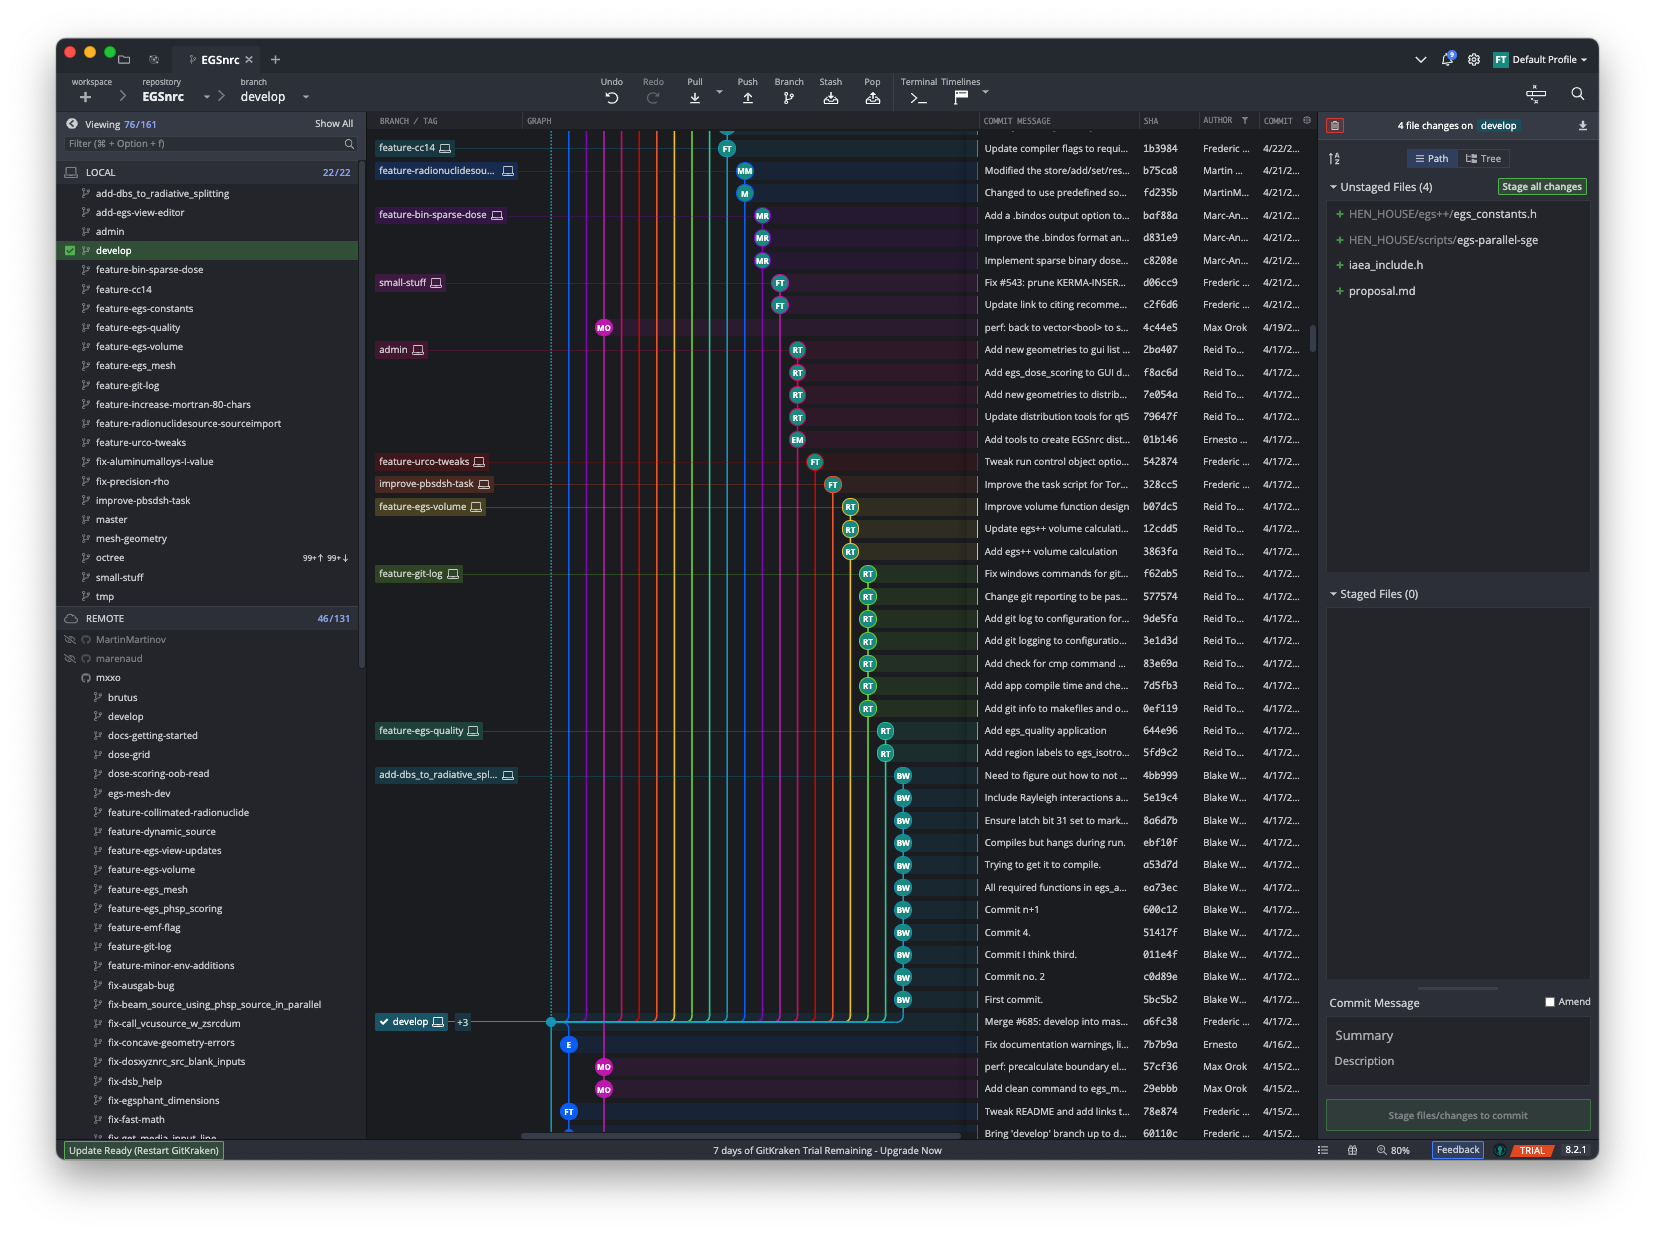Screen dimensions: 1655x1234
Task: Open the branch dropdown showing develop
Action: click(x=306, y=97)
